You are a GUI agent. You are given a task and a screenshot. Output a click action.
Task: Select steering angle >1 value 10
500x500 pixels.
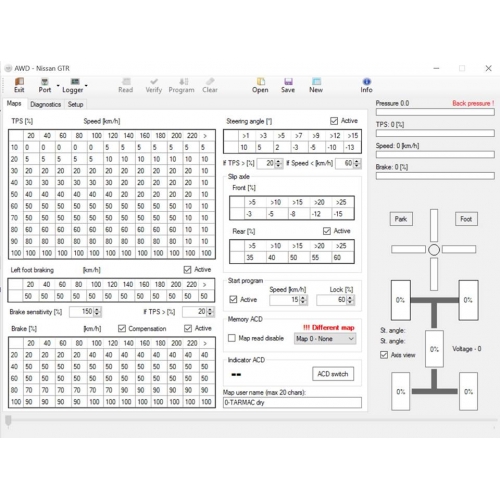click(247, 147)
